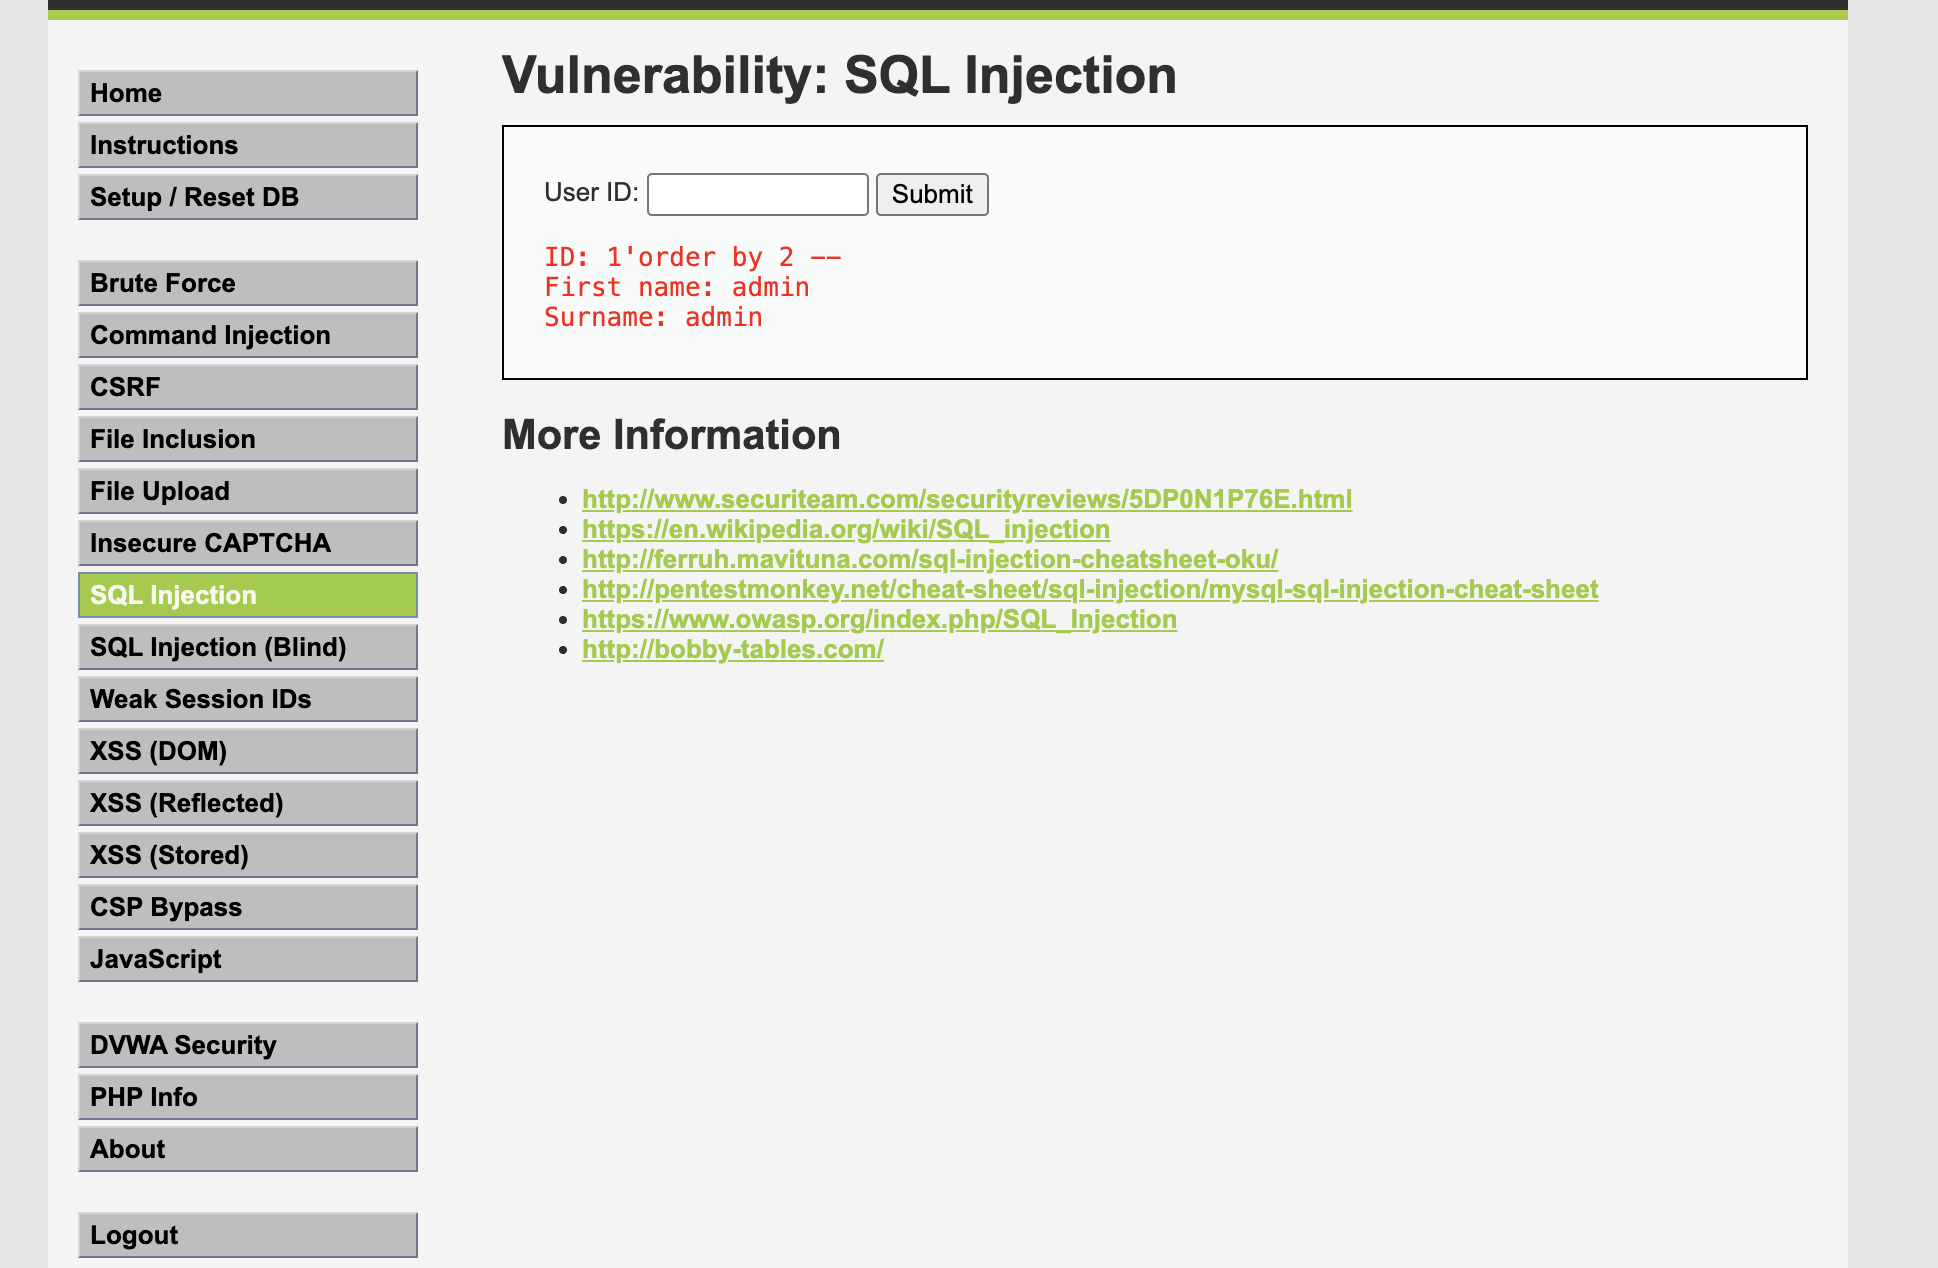Screen dimensions: 1938x1268
Task: Go to the Instructions page
Action: [x=247, y=145]
